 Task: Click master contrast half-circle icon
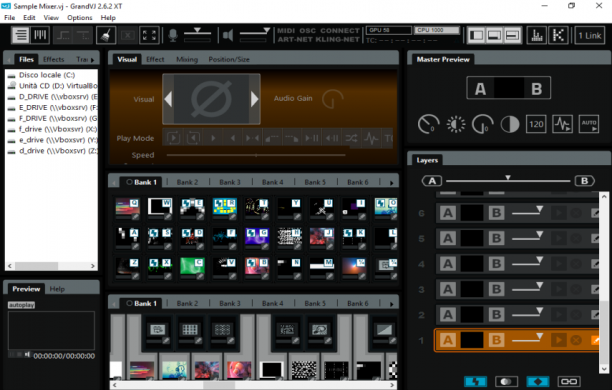pos(509,124)
